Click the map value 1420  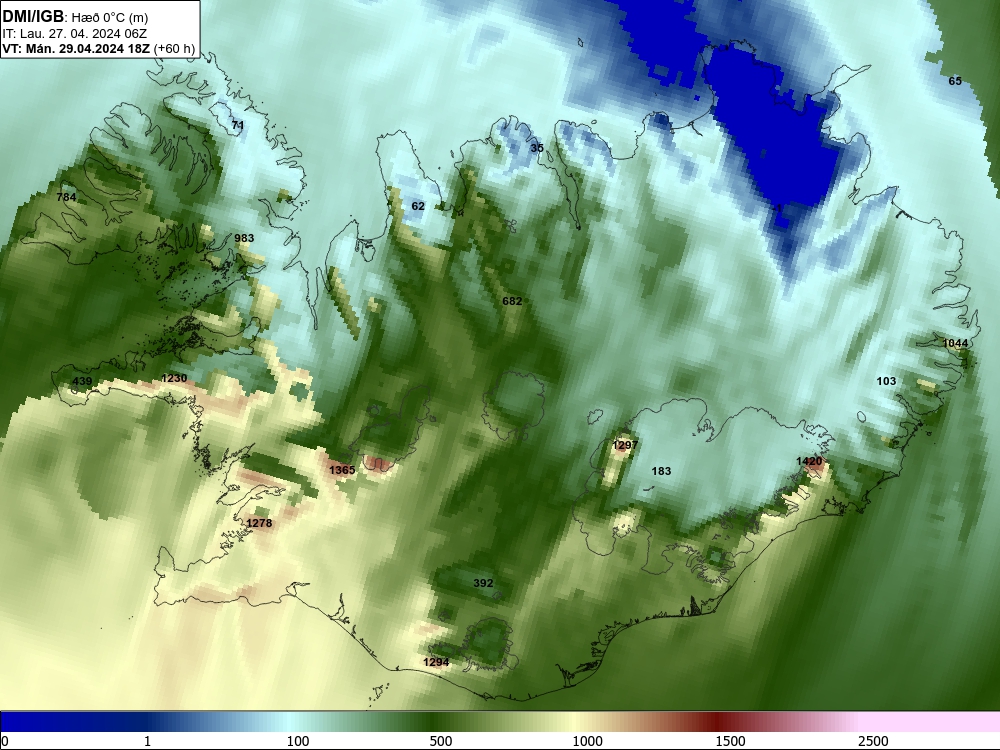coord(809,461)
